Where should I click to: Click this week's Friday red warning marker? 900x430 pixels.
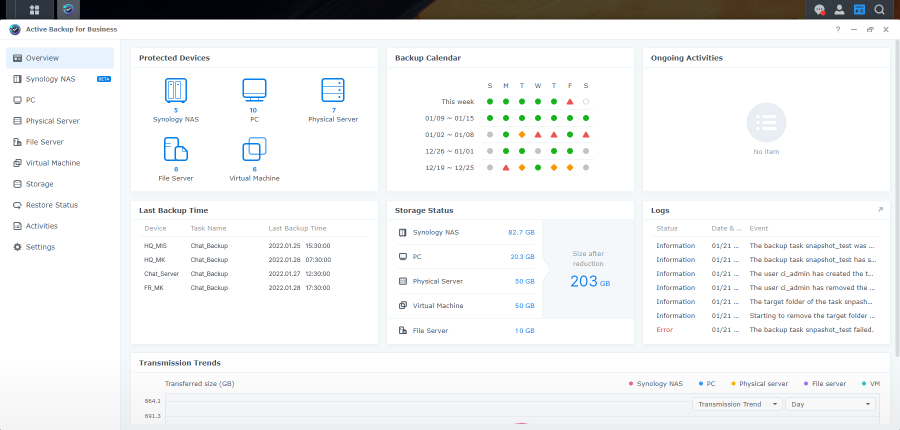570,102
